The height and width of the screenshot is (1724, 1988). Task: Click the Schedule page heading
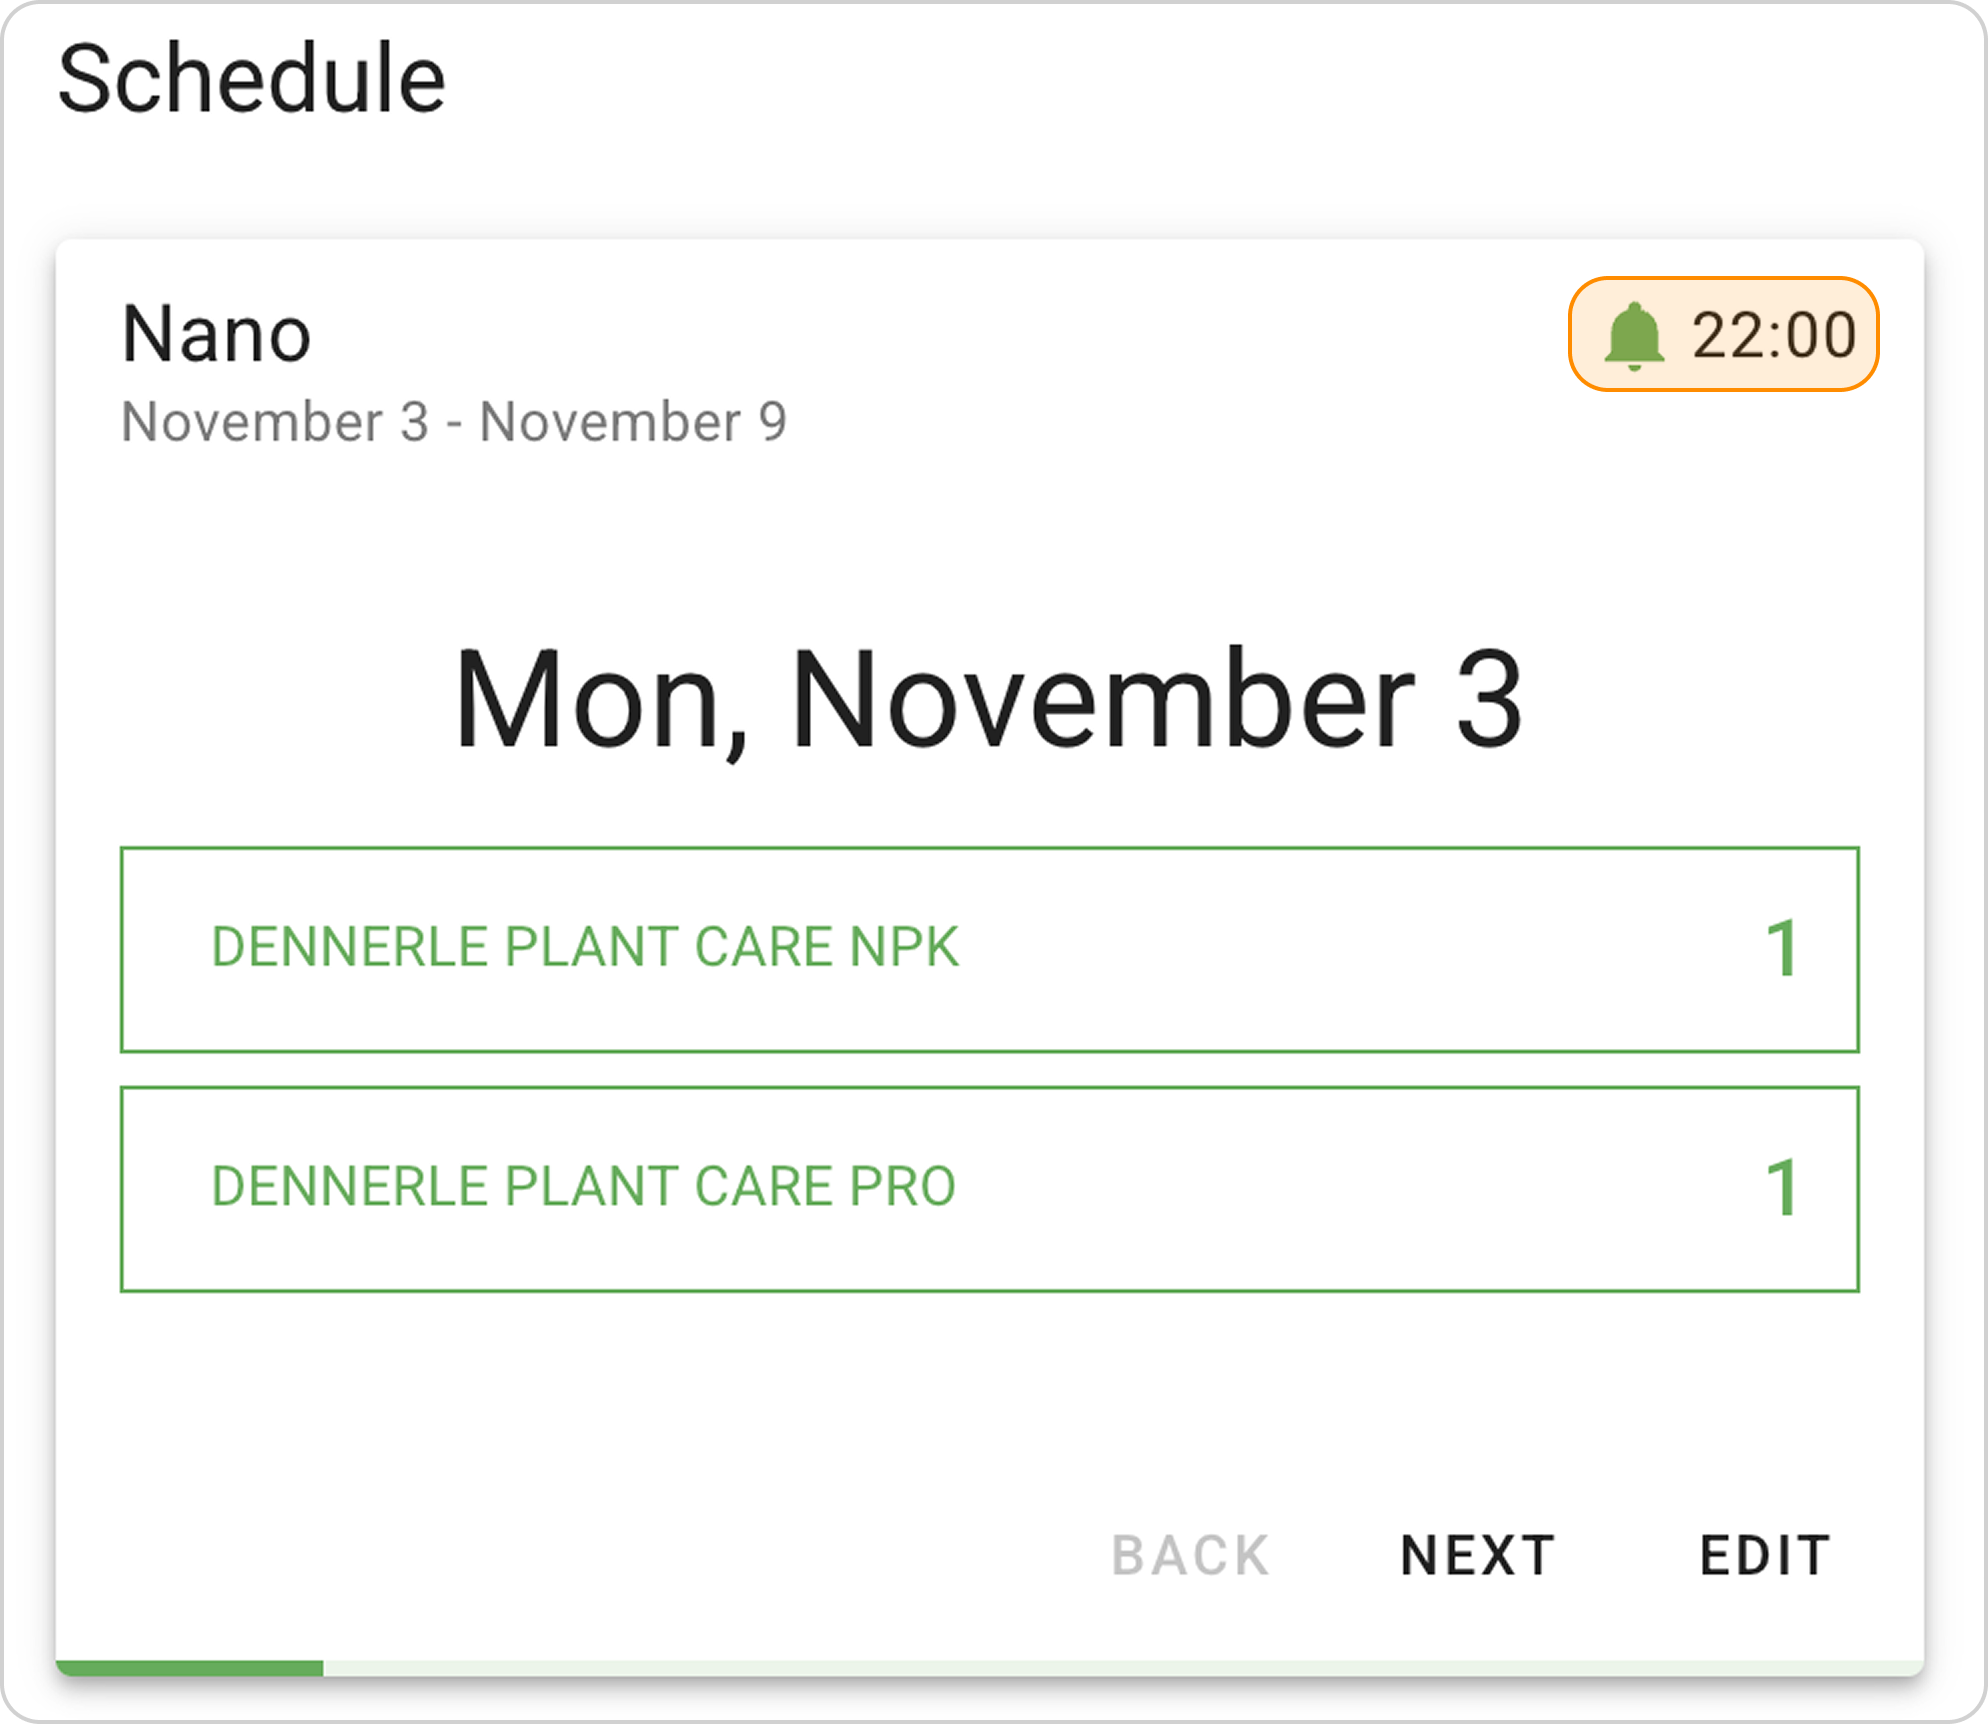[251, 79]
